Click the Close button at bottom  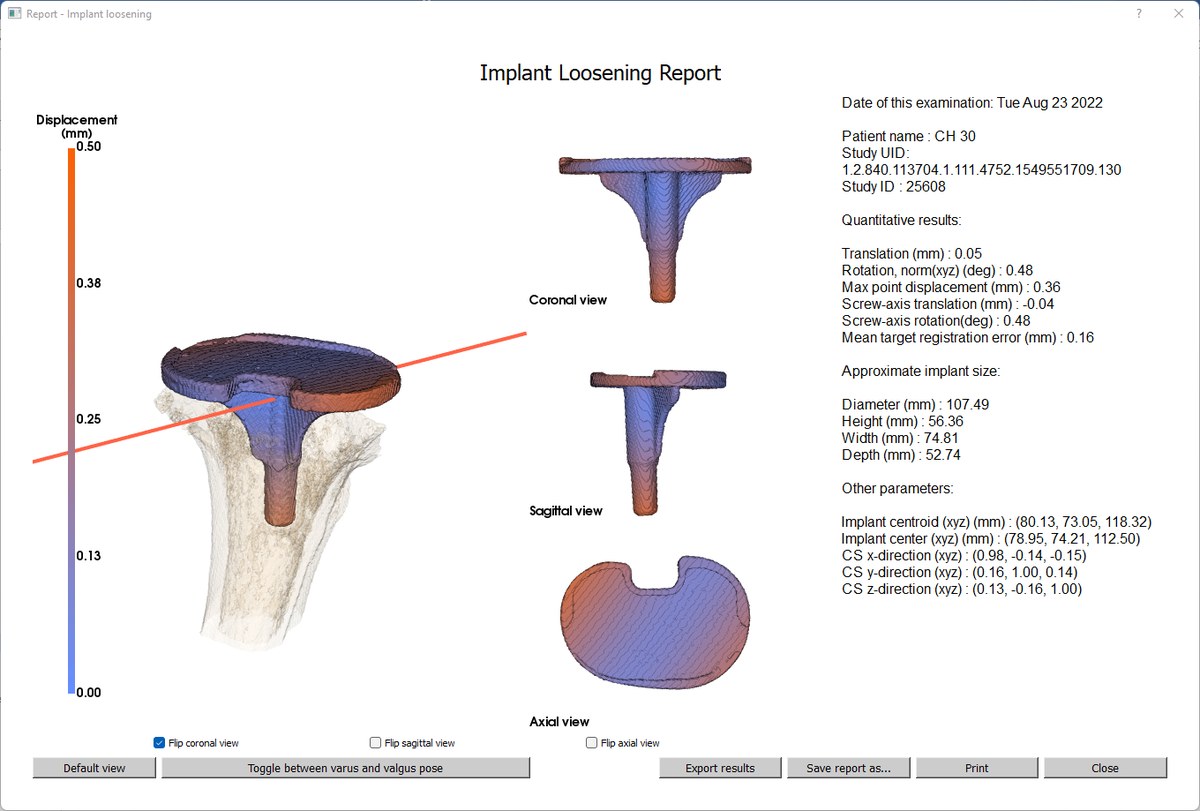tap(1105, 768)
